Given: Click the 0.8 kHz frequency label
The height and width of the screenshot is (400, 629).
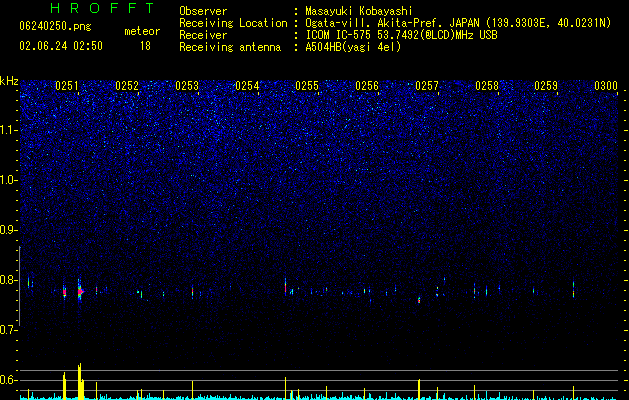Looking at the screenshot, I should [9, 280].
